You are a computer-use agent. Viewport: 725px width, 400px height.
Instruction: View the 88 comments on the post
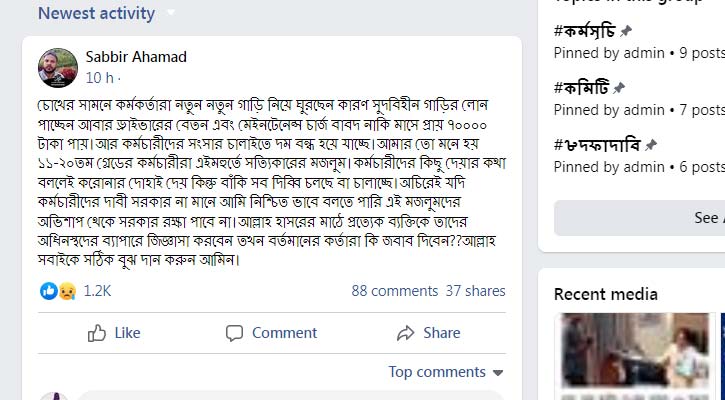coord(395,291)
